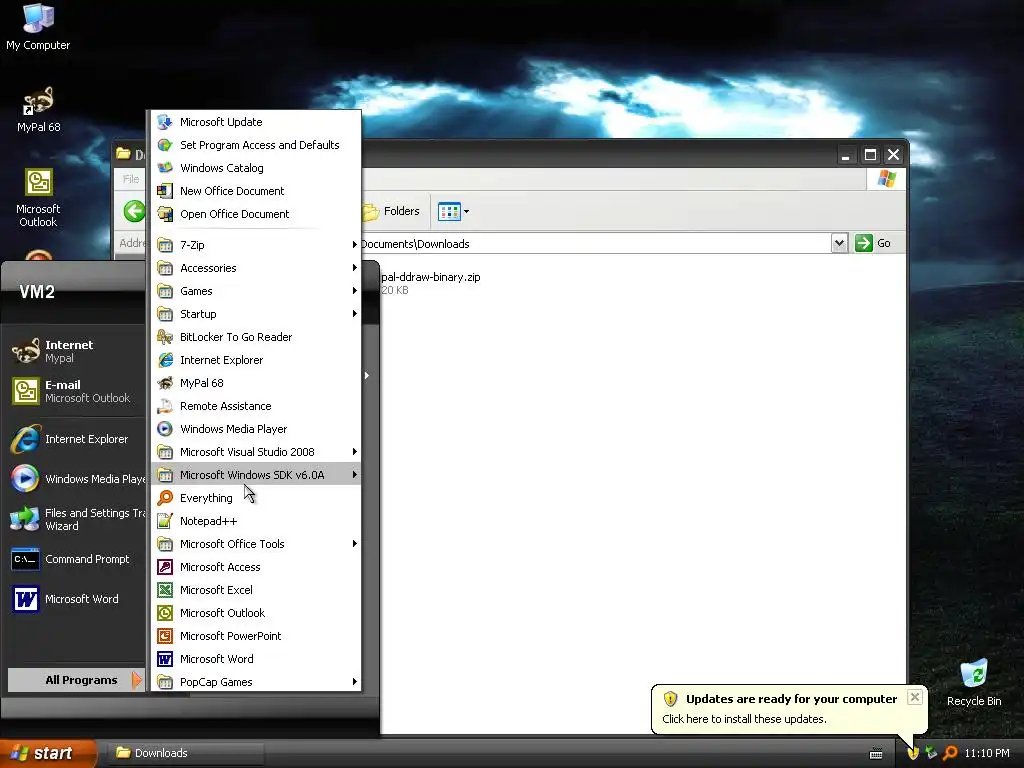Click the Explorer address path field
1024x768 pixels.
click(594, 244)
